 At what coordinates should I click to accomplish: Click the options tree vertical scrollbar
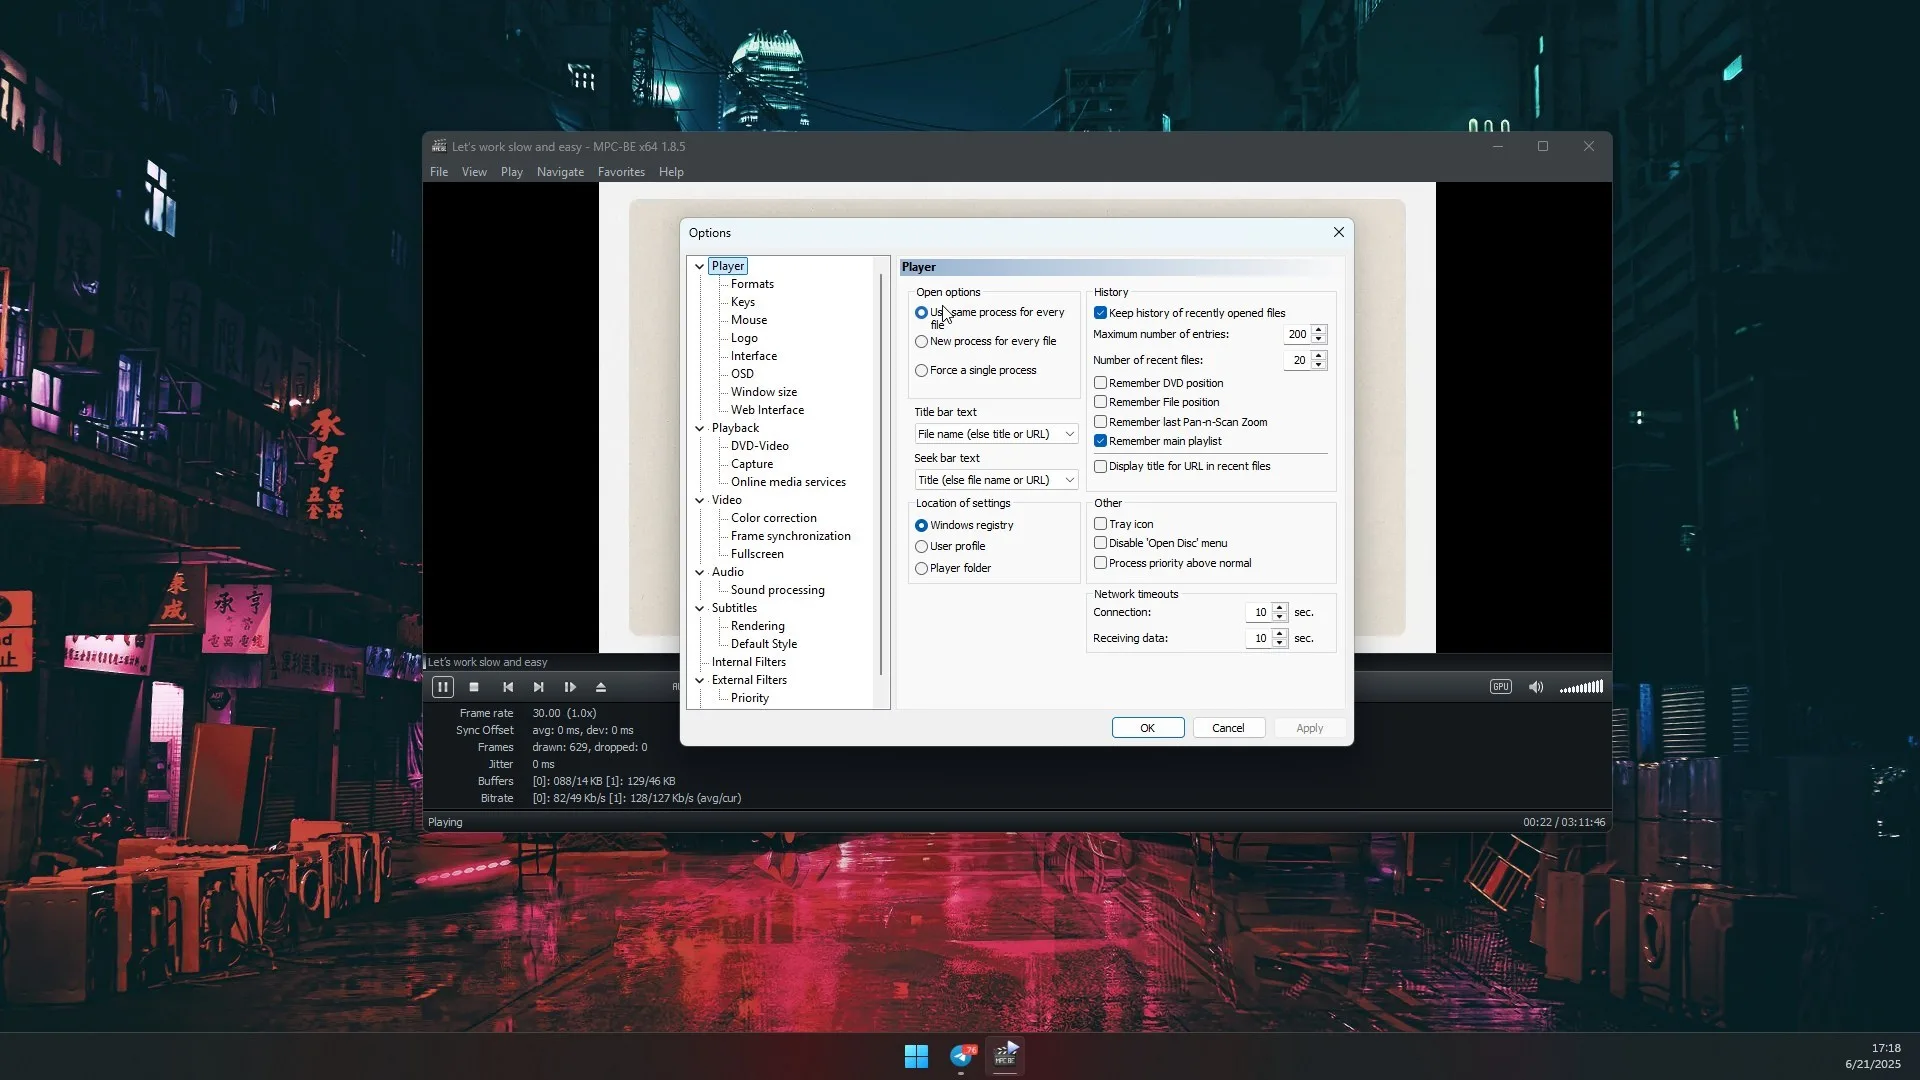click(x=881, y=475)
